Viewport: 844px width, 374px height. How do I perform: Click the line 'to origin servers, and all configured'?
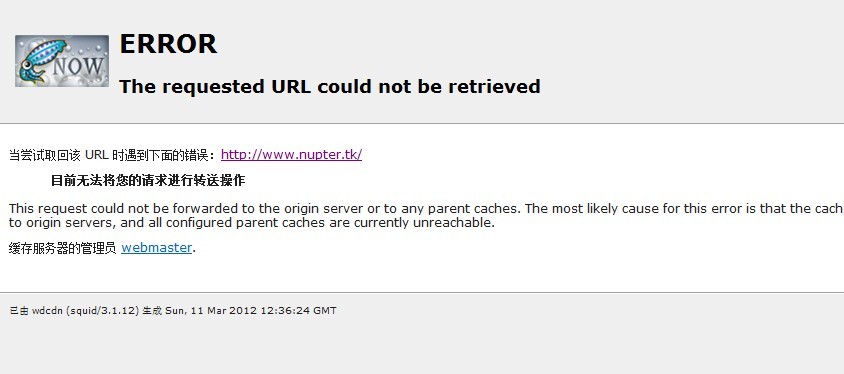tap(251, 223)
